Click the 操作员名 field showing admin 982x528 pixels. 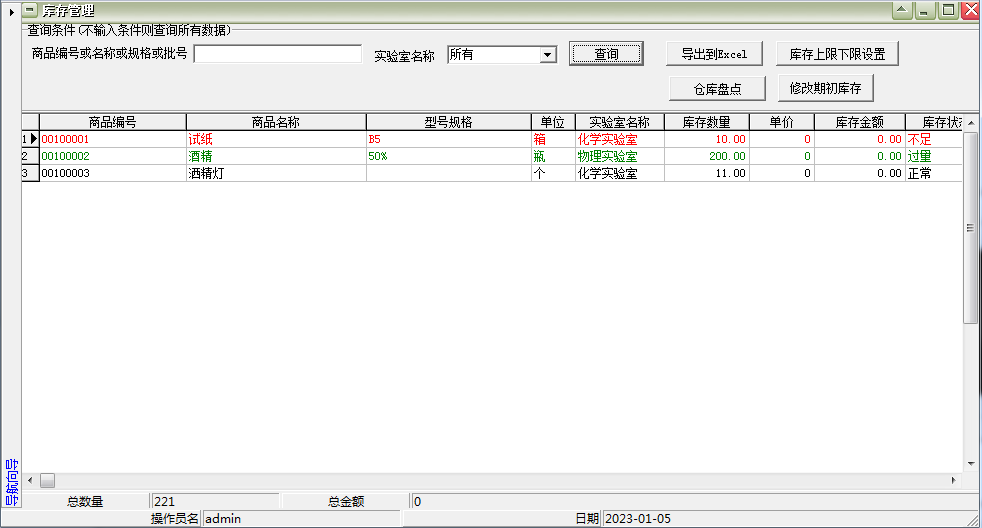pos(301,519)
